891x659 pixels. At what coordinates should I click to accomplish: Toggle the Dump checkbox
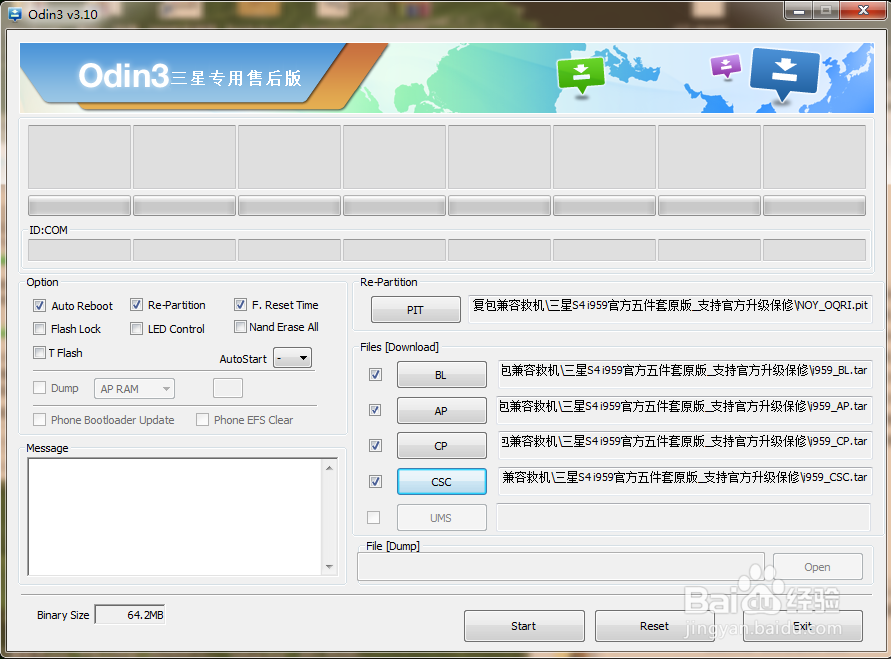(x=39, y=387)
